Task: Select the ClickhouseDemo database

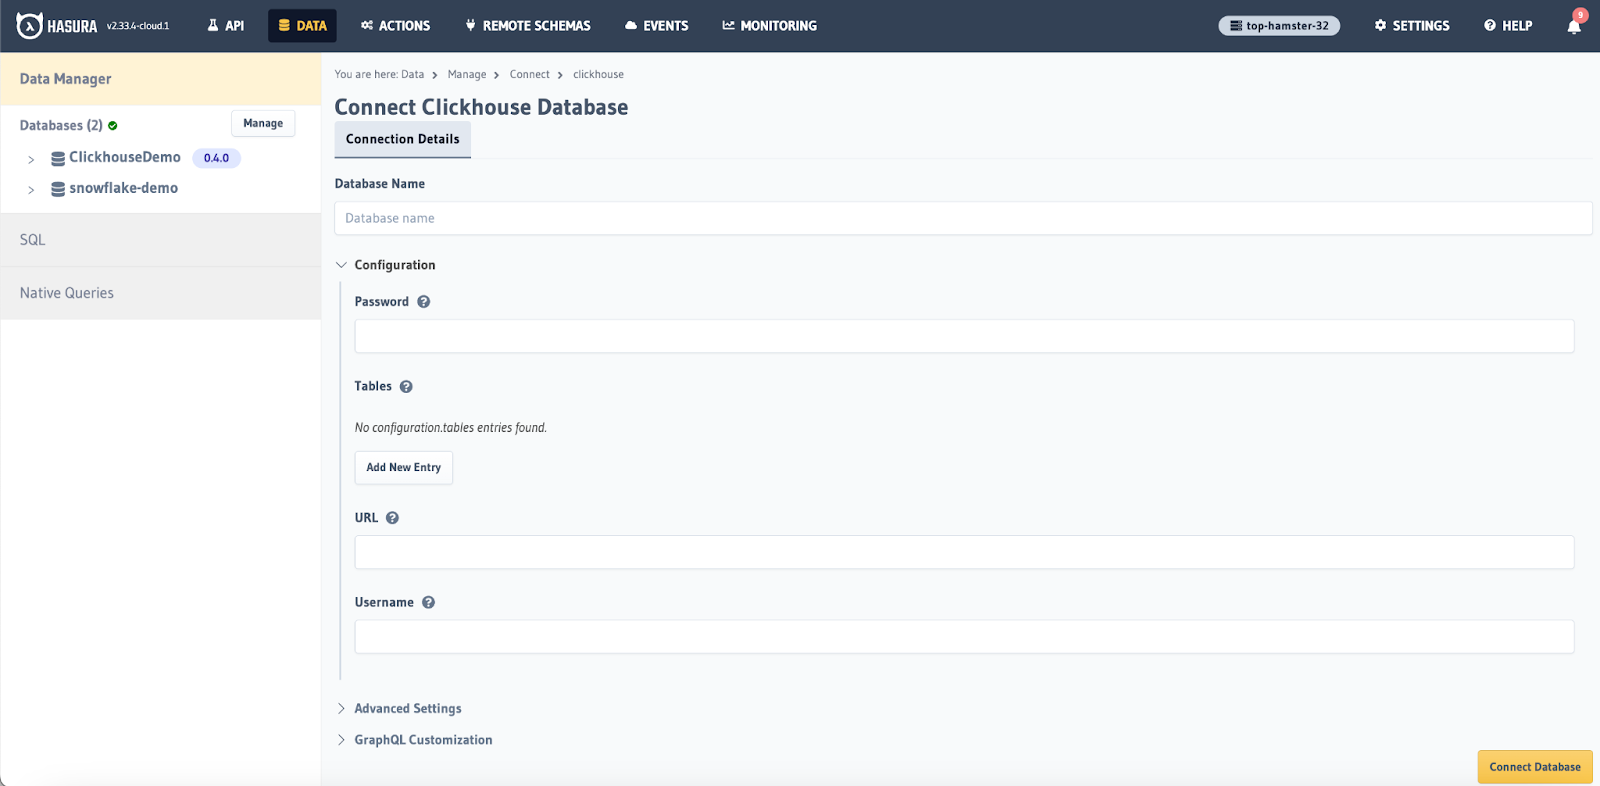Action: pos(125,157)
